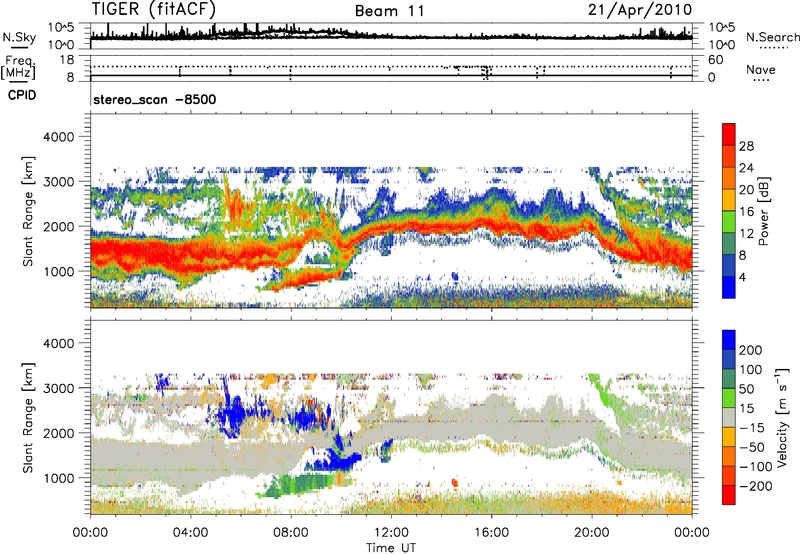Click the red power band near 16:00 at 2000 km
The image size is (800, 554).
(492, 225)
